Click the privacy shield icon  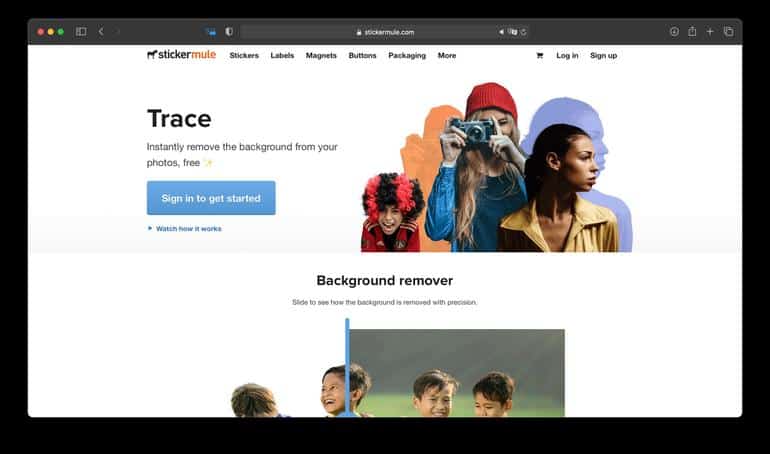[x=229, y=32]
